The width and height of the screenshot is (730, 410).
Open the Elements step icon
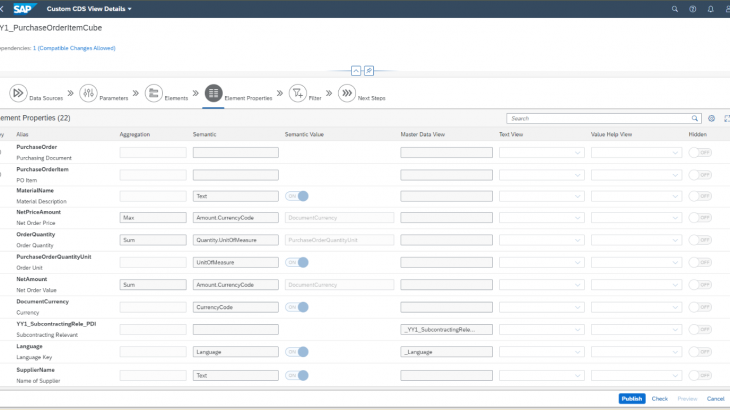154,93
